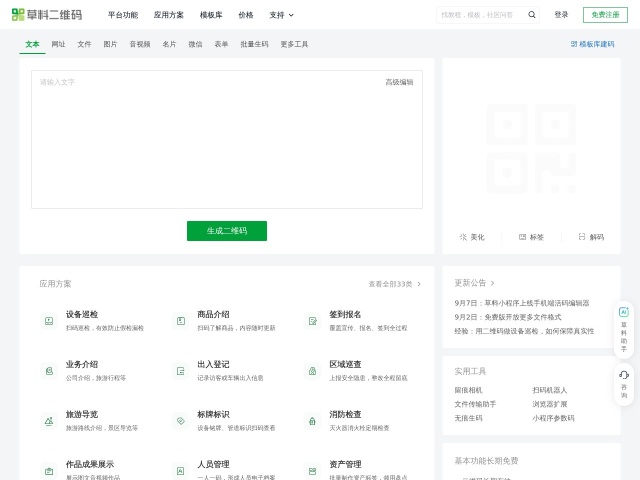Image resolution: width=640 pixels, height=480 pixels.
Task: Switch to the 表单 tab
Action: click(221, 44)
